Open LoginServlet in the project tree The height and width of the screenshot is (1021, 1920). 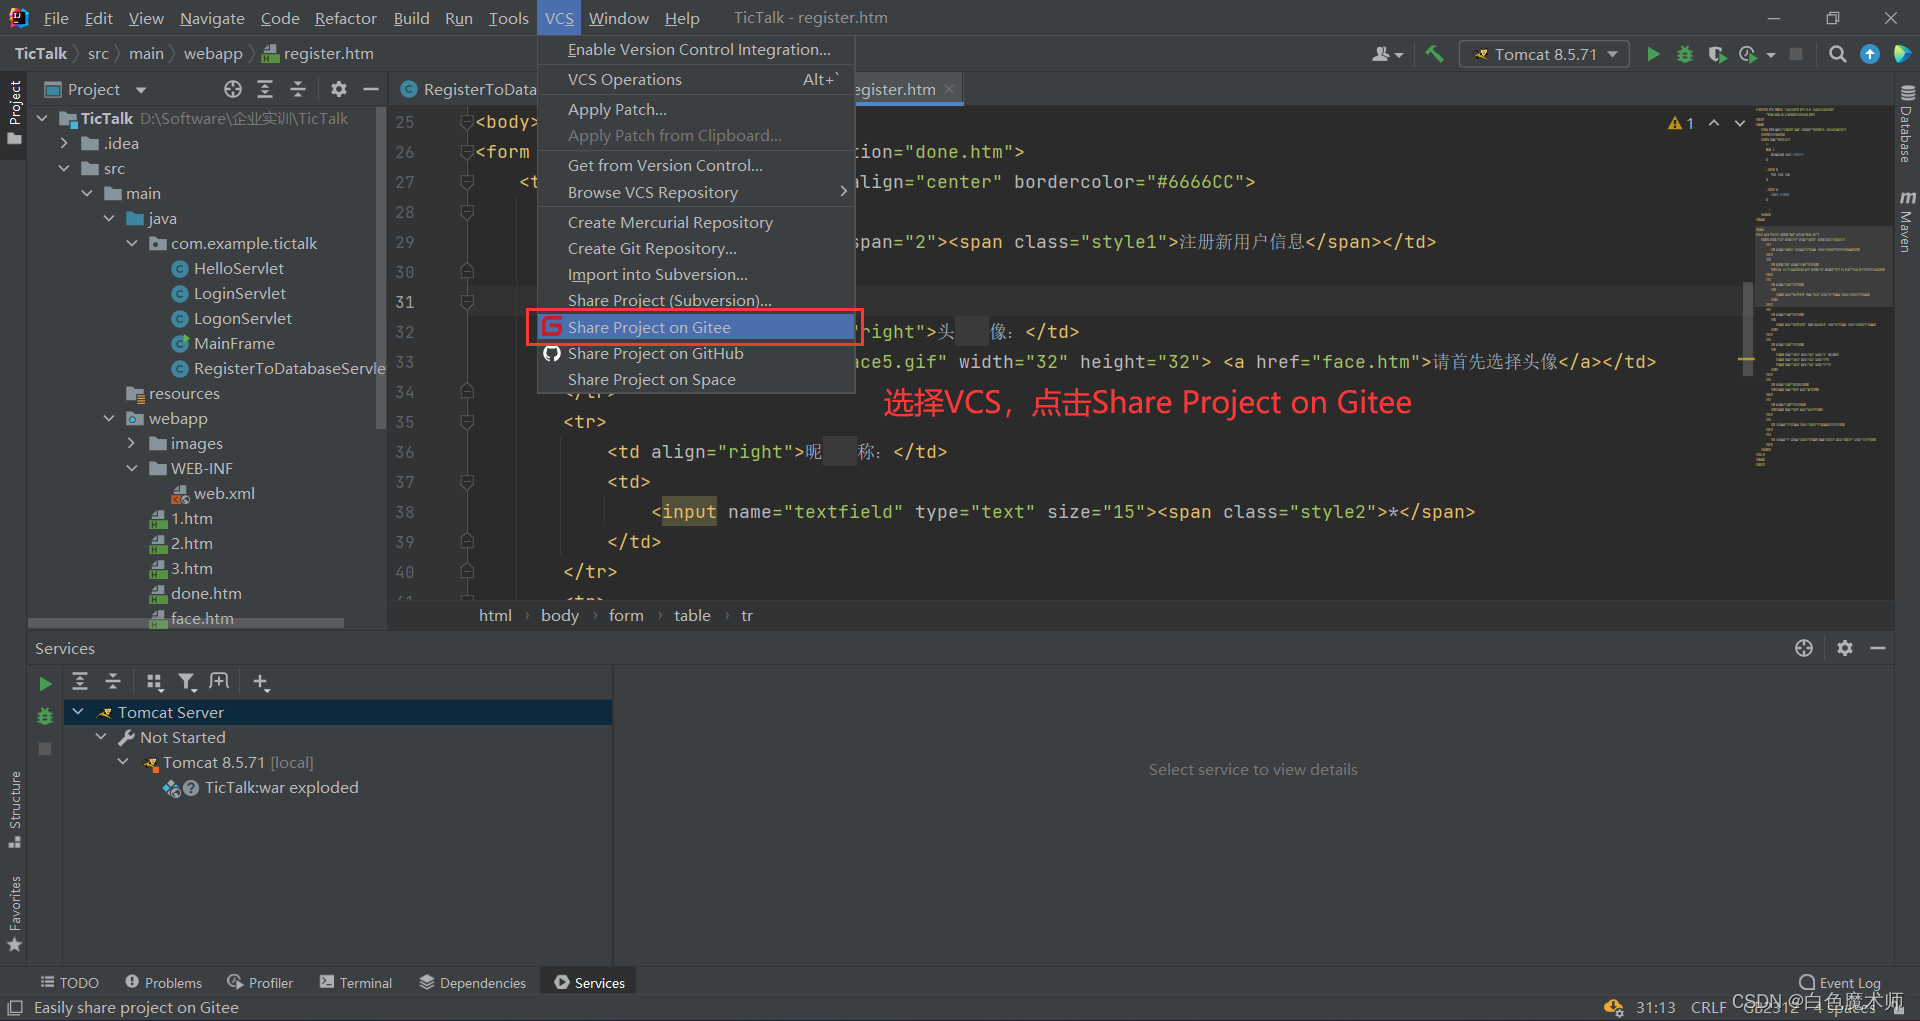pos(239,293)
